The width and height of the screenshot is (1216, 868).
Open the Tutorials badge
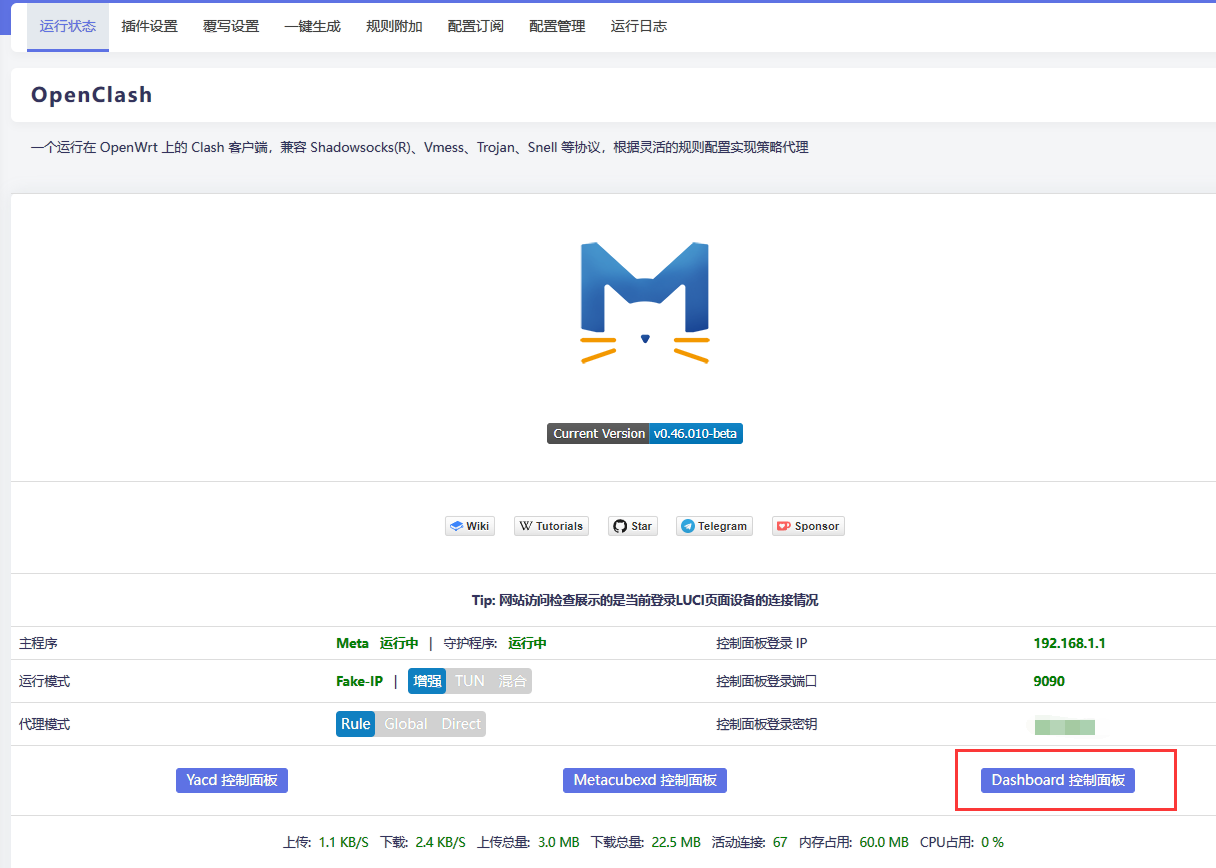tap(551, 526)
